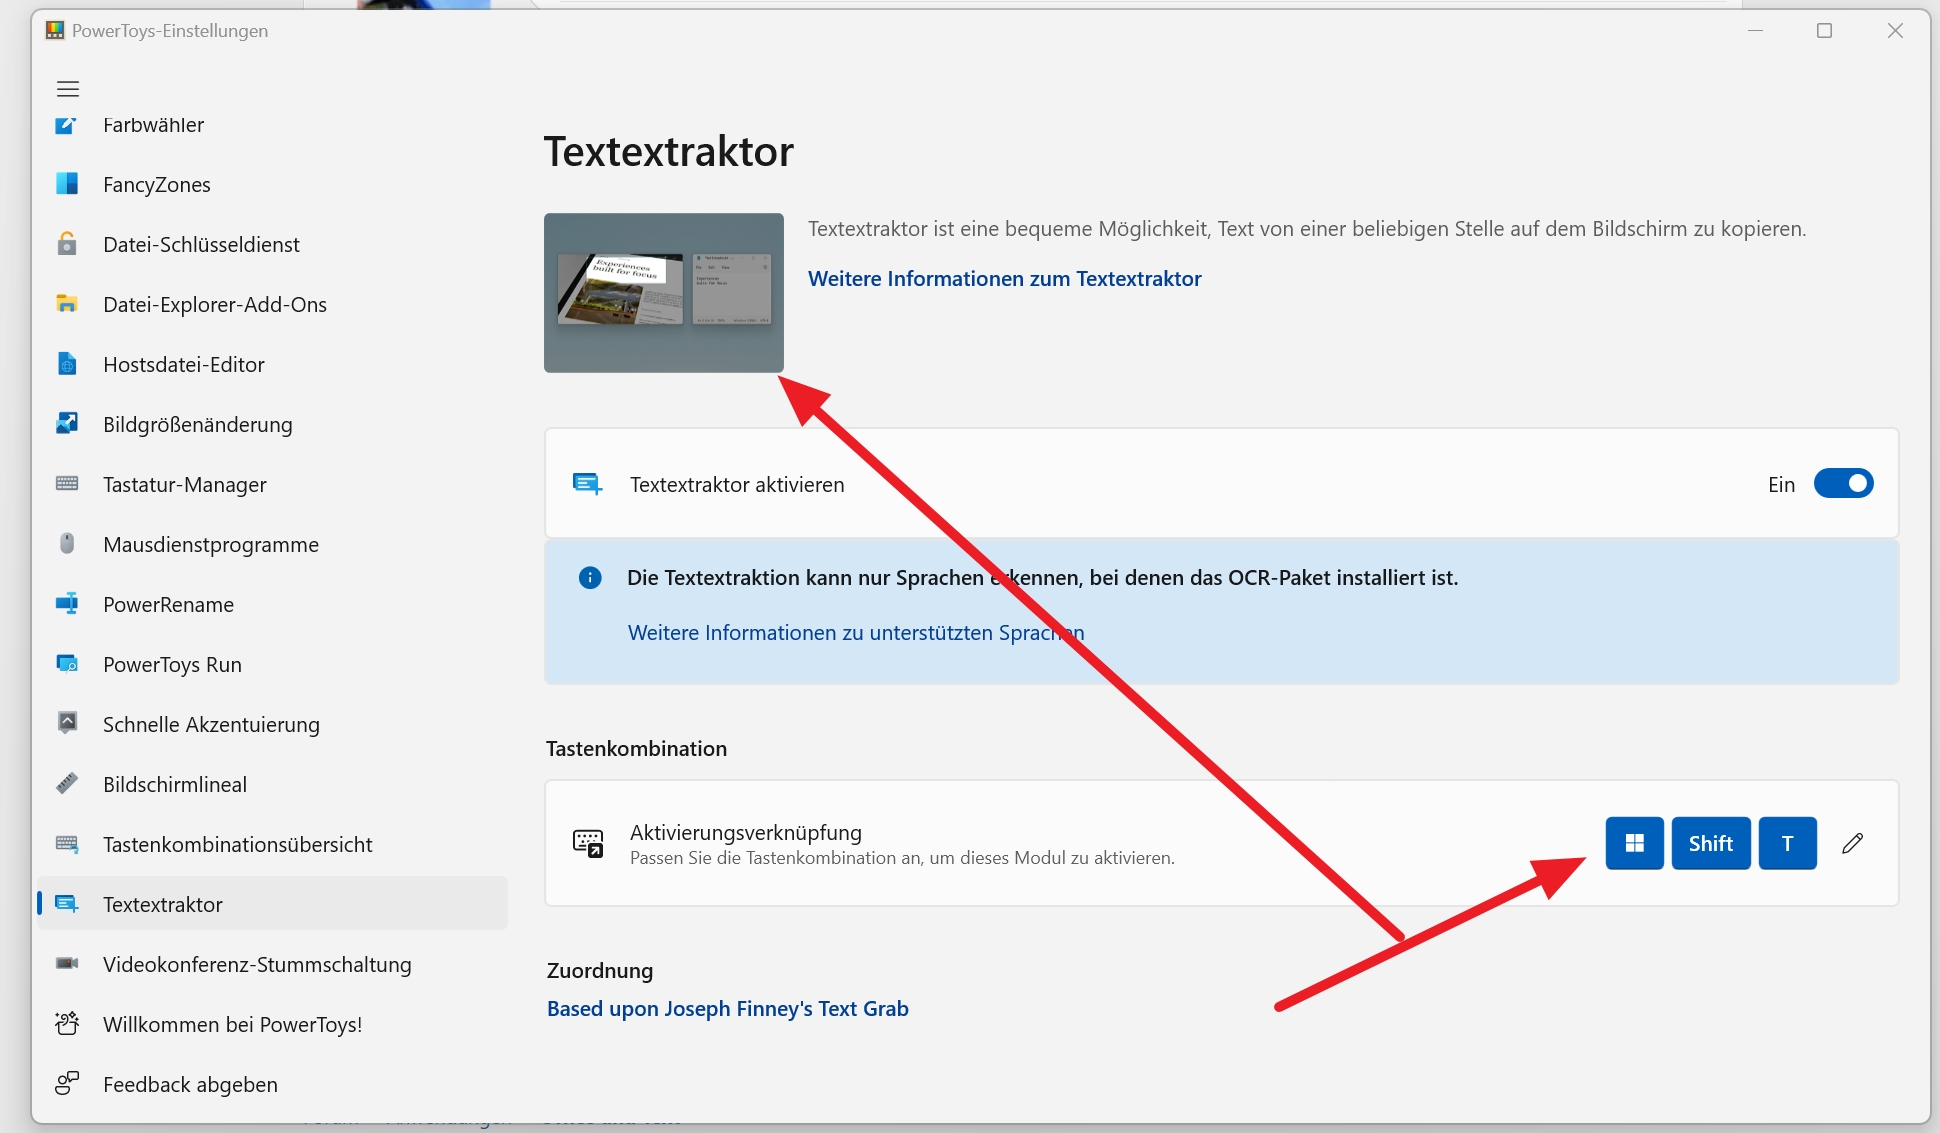Screen dimensions: 1940x1133
Task: Click the FancyZones sidebar icon
Action: pyautogui.click(x=67, y=184)
